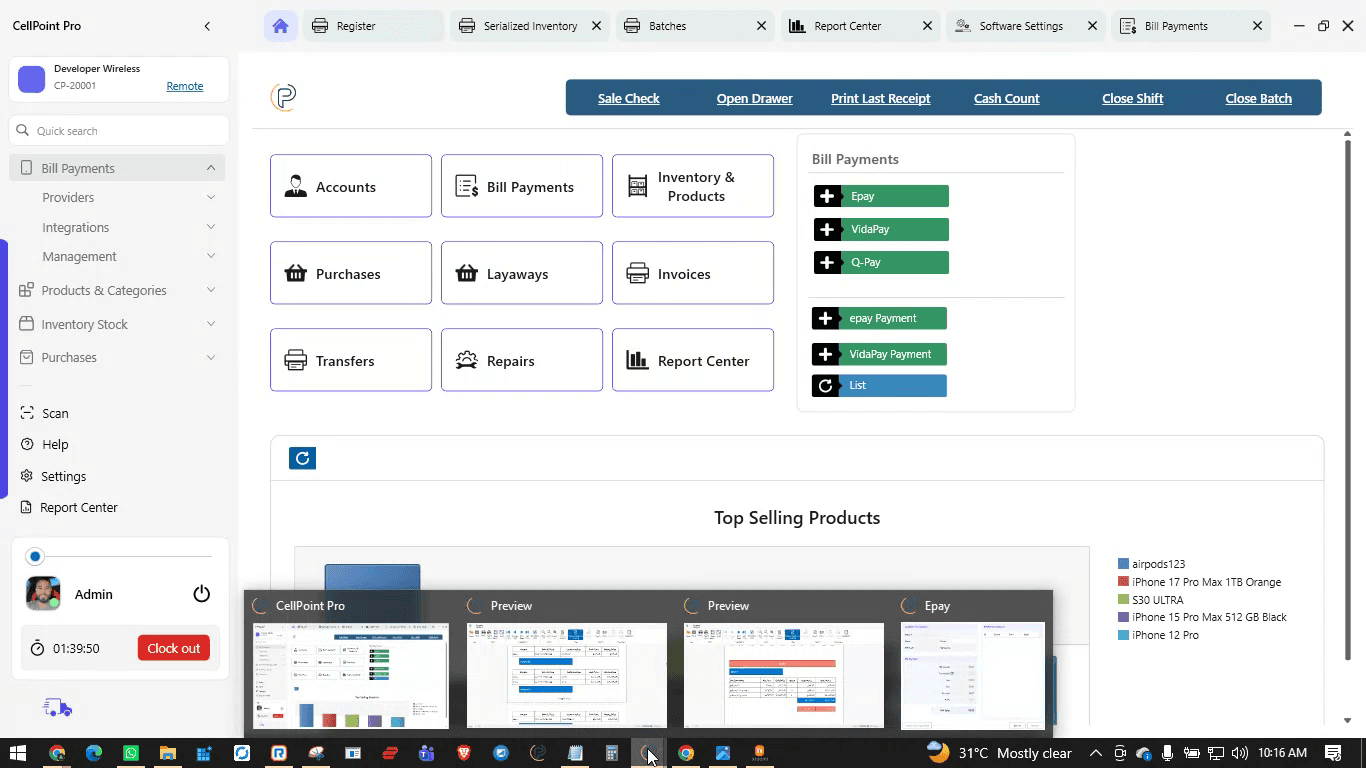
Task: Open the Layaways tile
Action: tap(522, 273)
